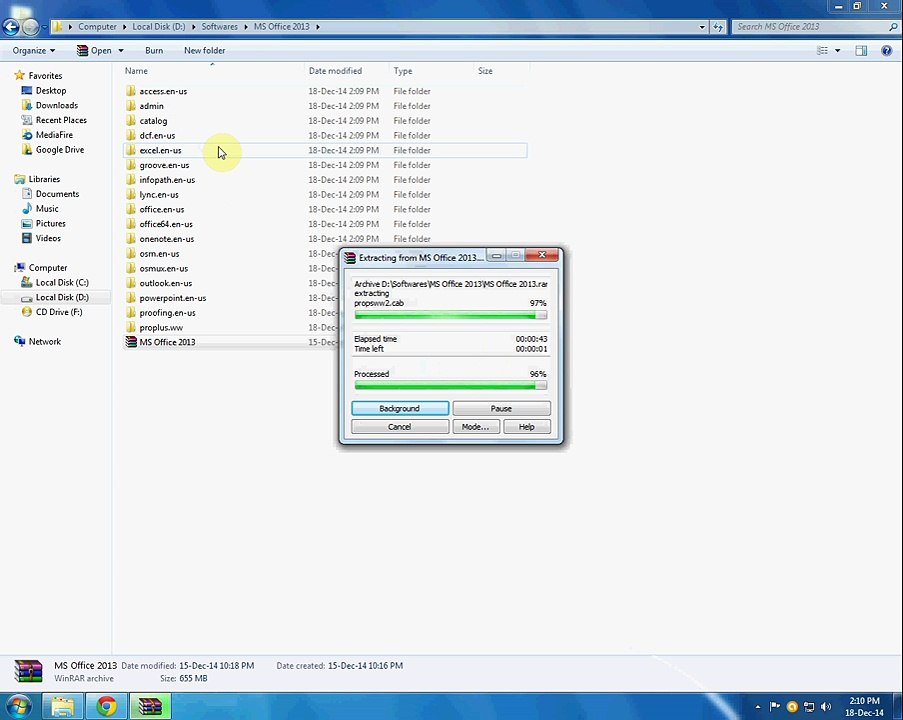The height and width of the screenshot is (720, 903).
Task: Refresh the folder view
Action: (x=718, y=26)
